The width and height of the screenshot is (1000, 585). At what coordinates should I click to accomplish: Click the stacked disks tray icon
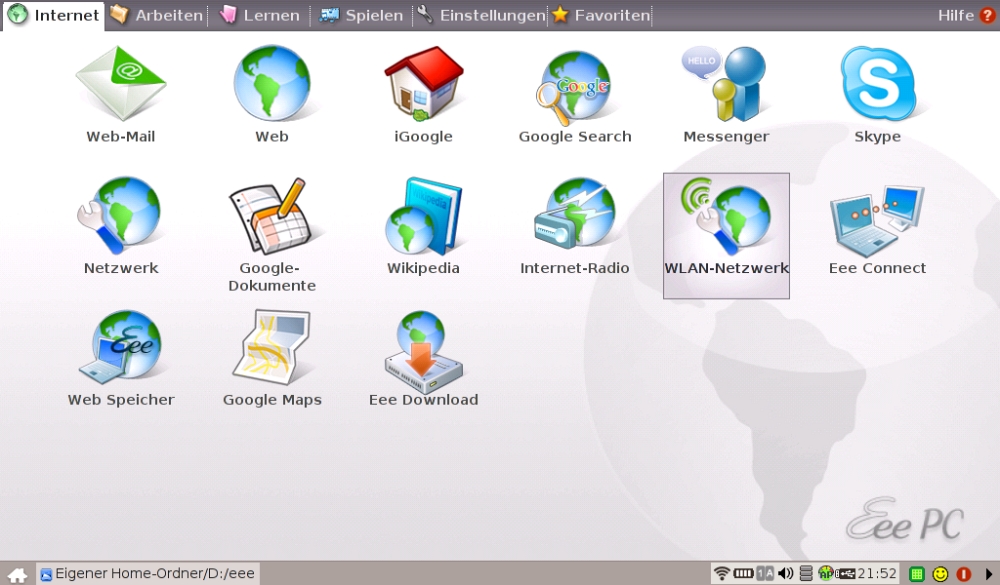806,574
